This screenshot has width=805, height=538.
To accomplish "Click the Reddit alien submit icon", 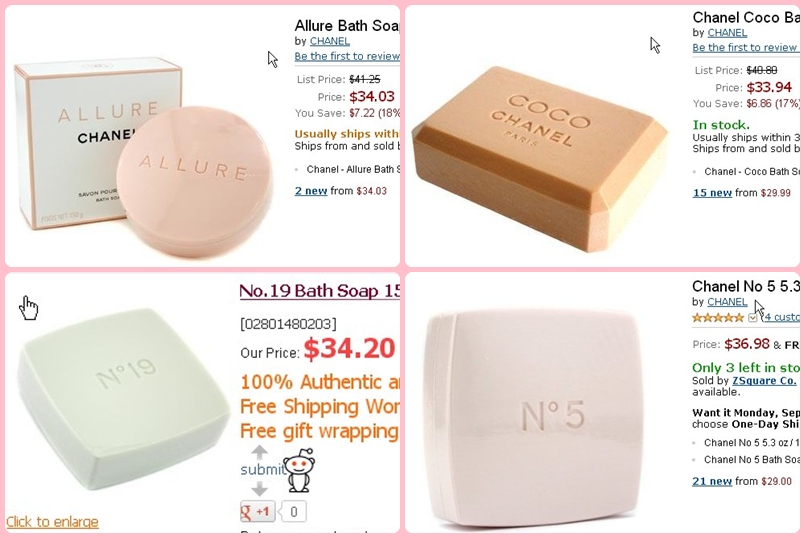I will tap(300, 470).
